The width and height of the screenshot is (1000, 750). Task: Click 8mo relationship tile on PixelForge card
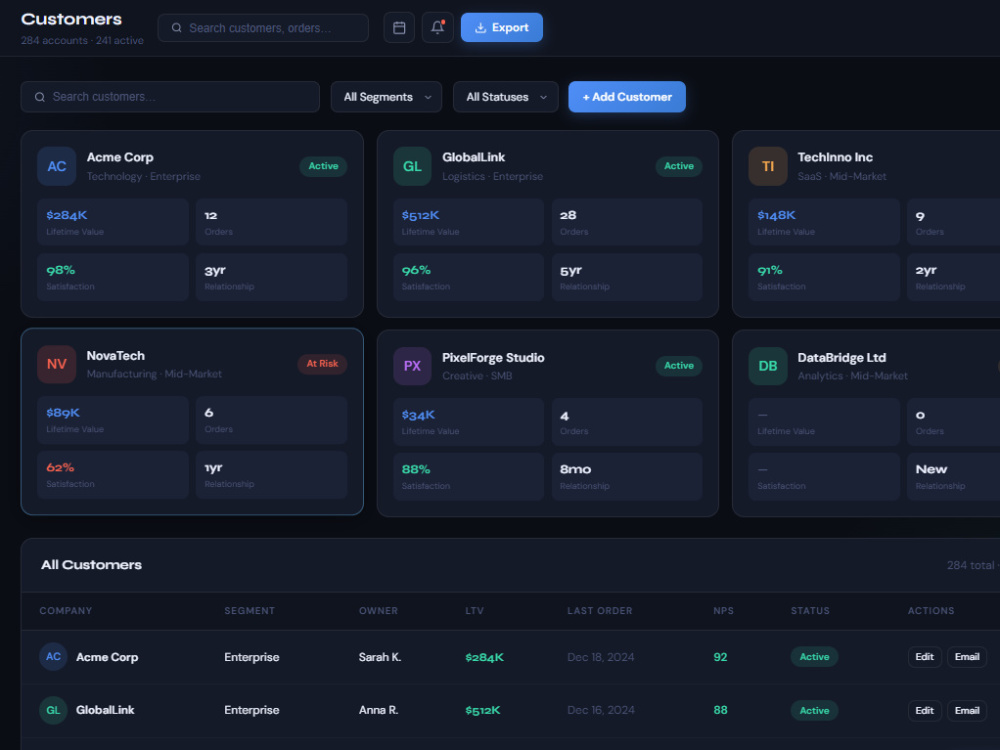[627, 476]
